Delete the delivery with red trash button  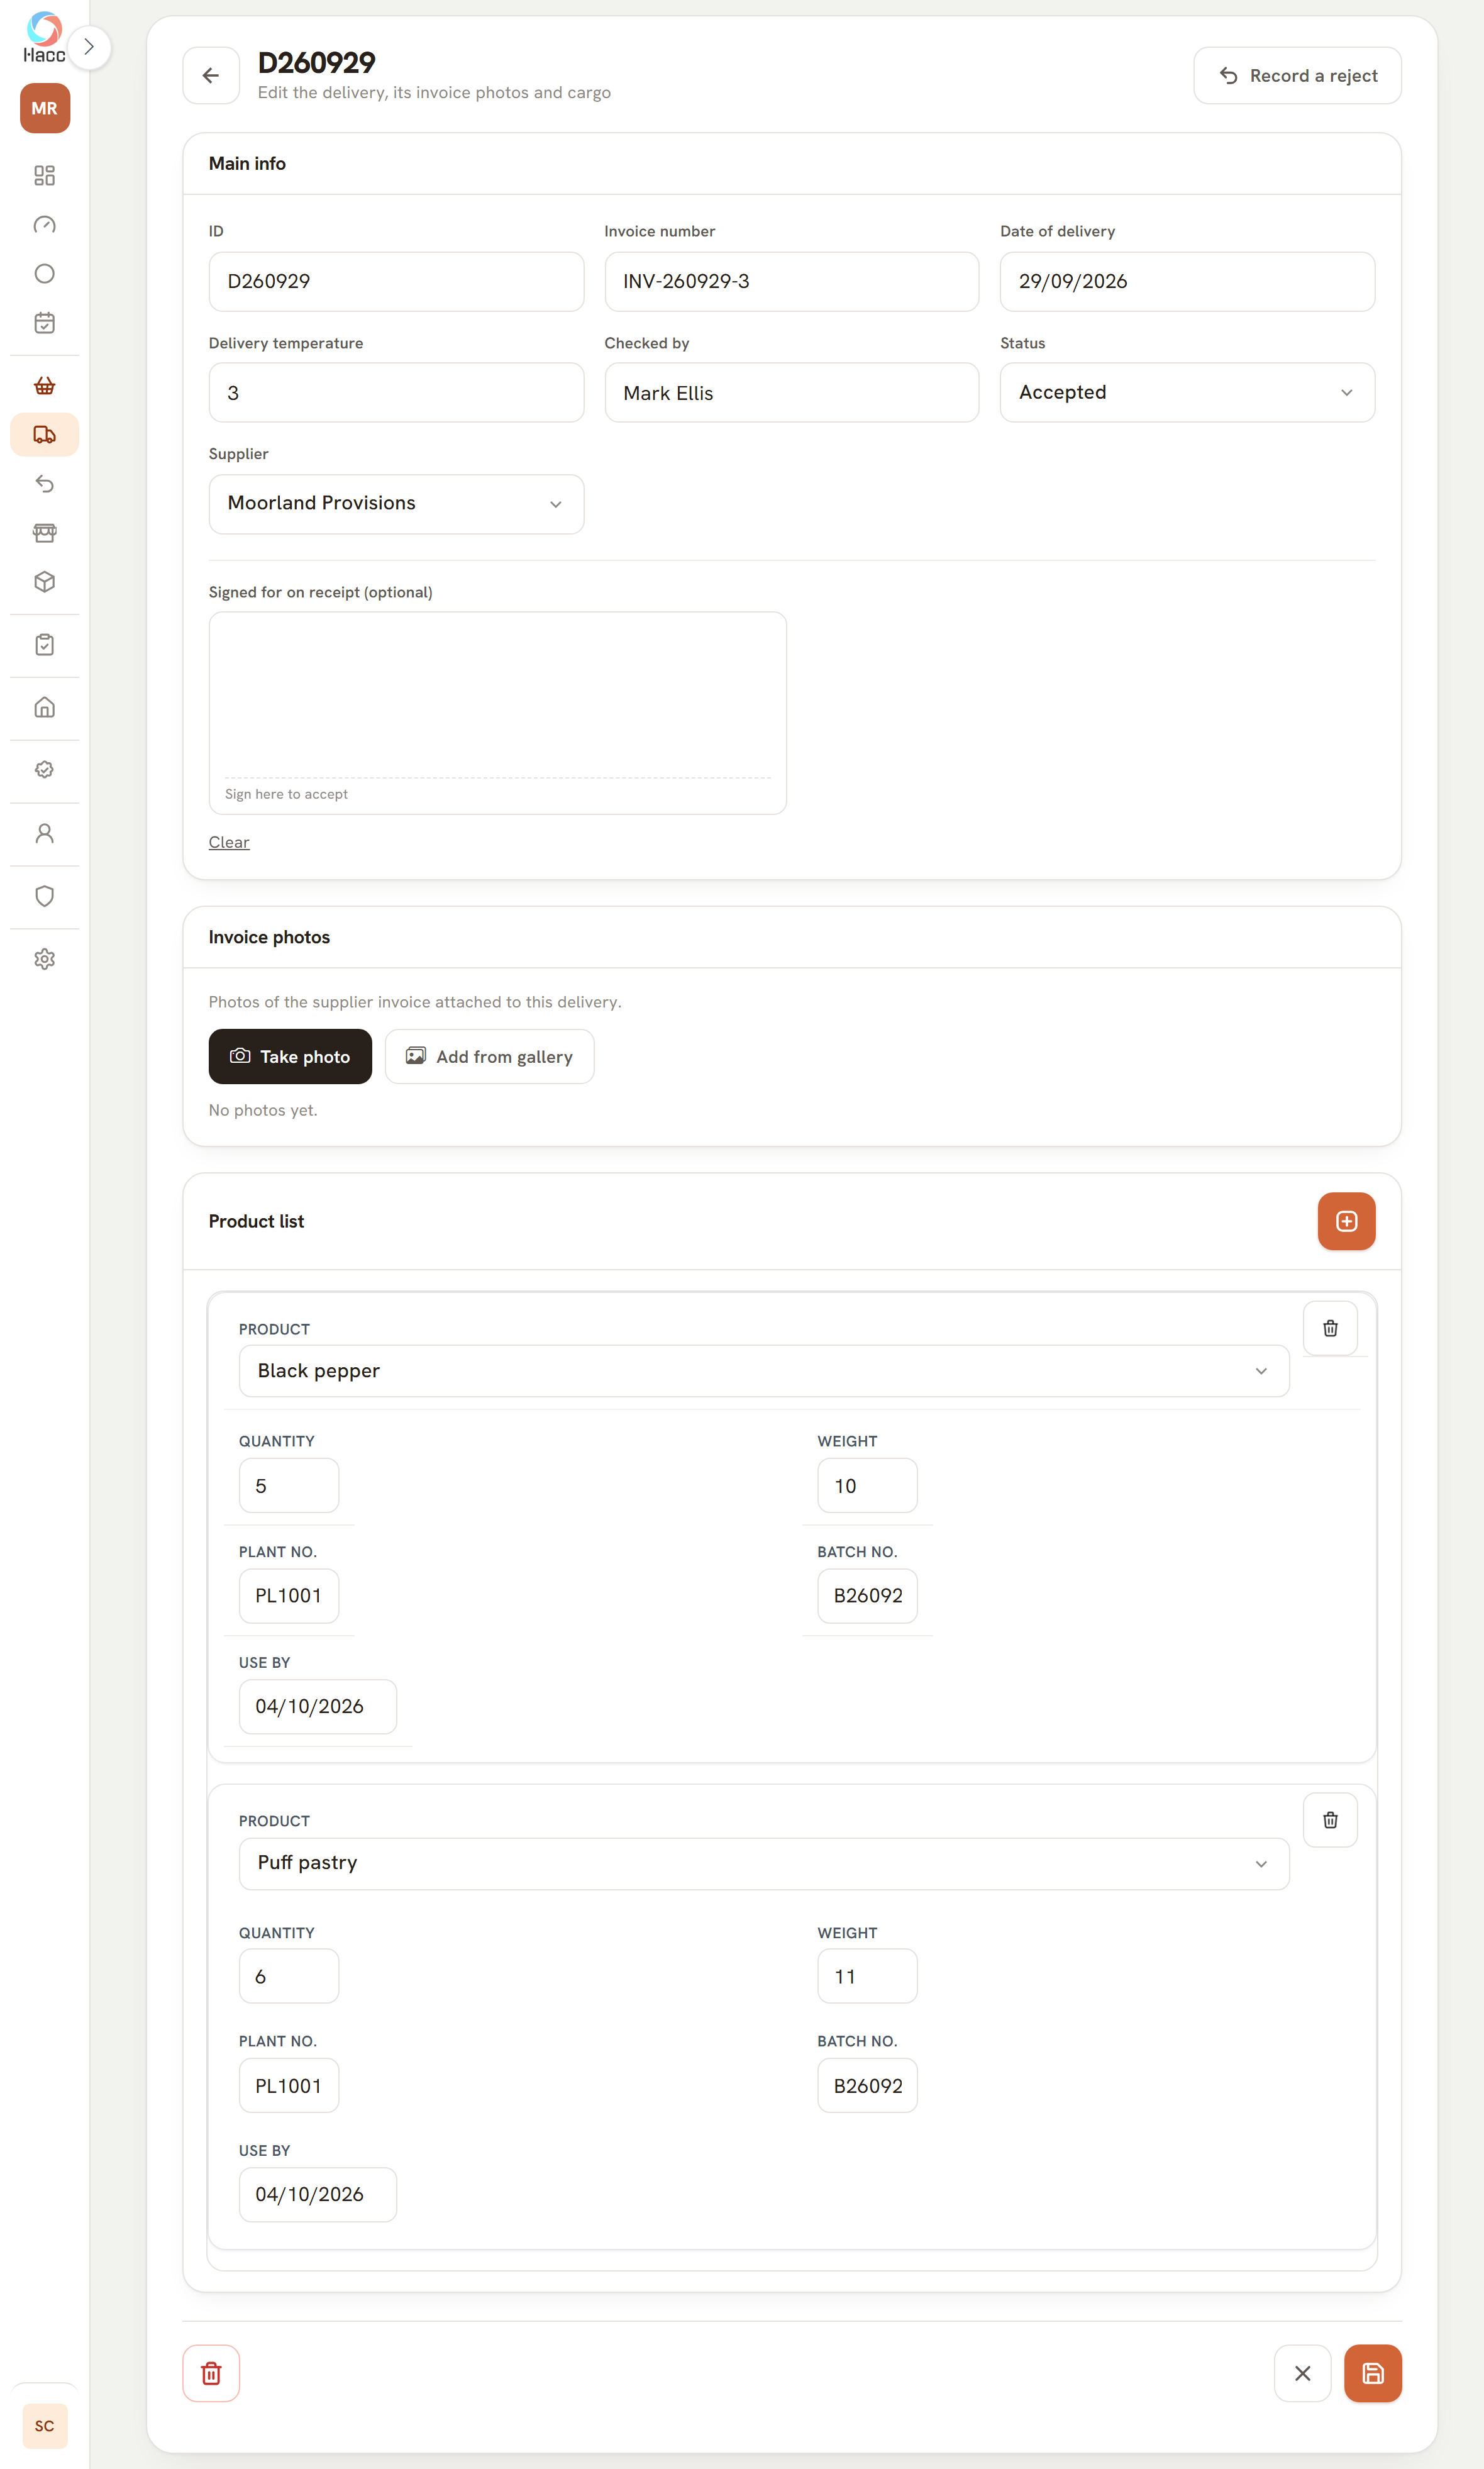pyautogui.click(x=211, y=2373)
